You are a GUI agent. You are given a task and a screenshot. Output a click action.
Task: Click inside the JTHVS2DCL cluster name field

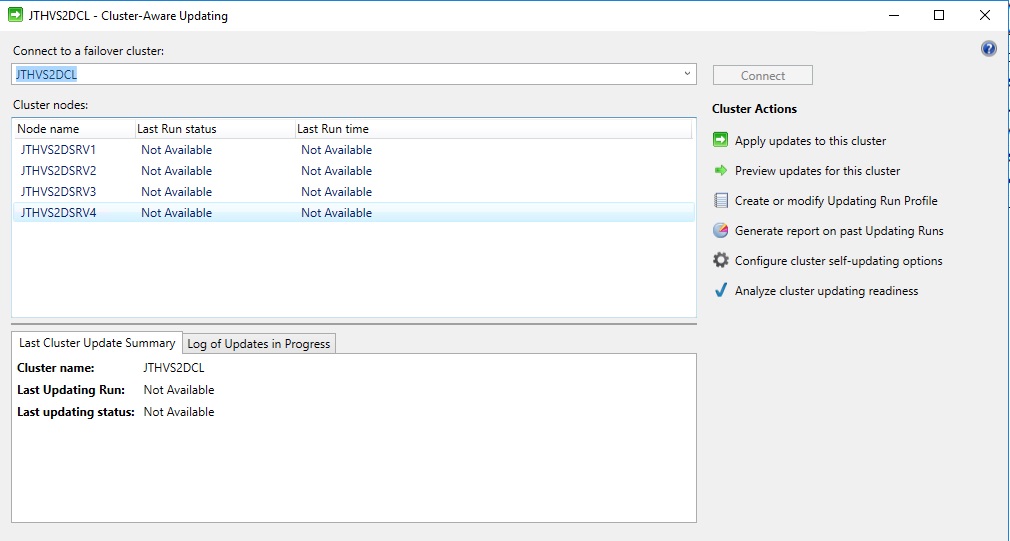click(346, 74)
